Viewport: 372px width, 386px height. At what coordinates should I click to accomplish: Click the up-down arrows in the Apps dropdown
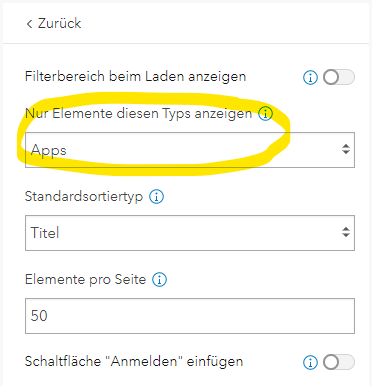click(346, 149)
